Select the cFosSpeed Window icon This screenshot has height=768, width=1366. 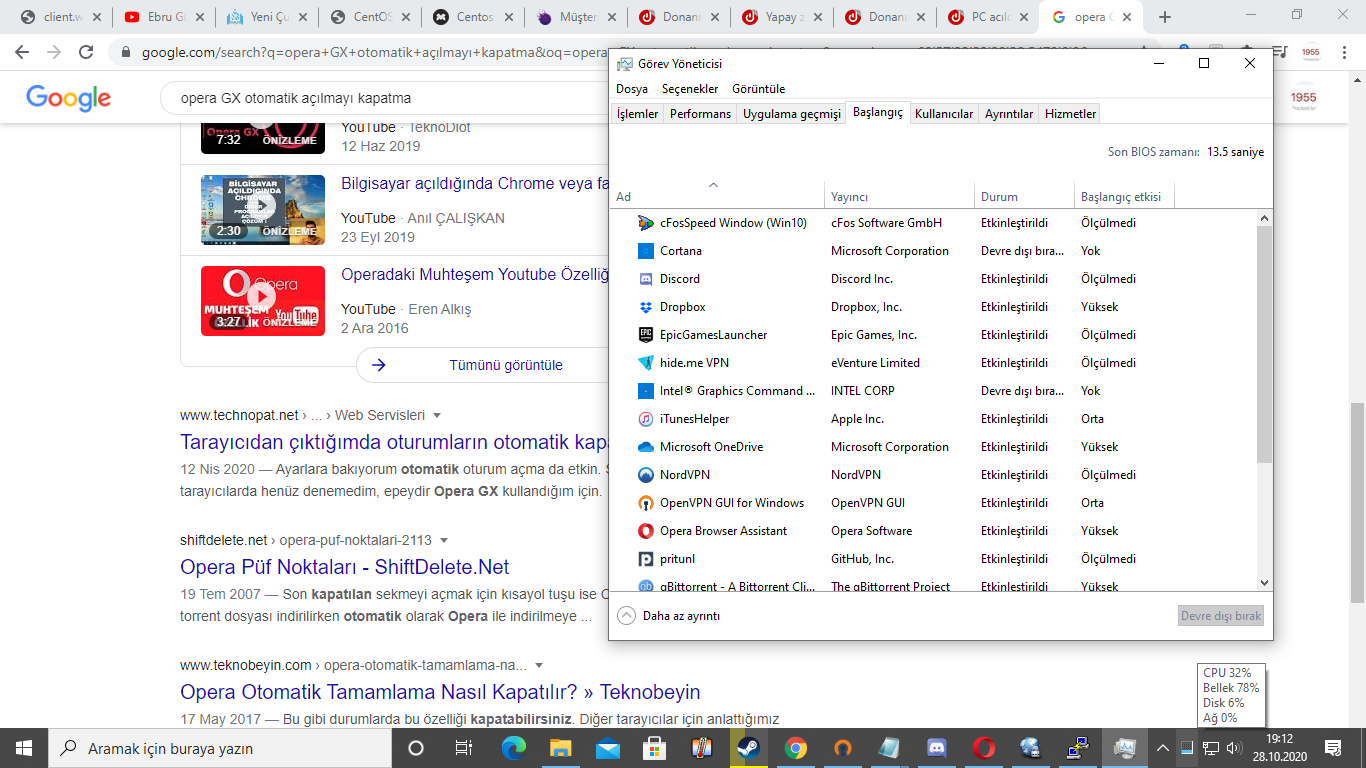tap(646, 223)
